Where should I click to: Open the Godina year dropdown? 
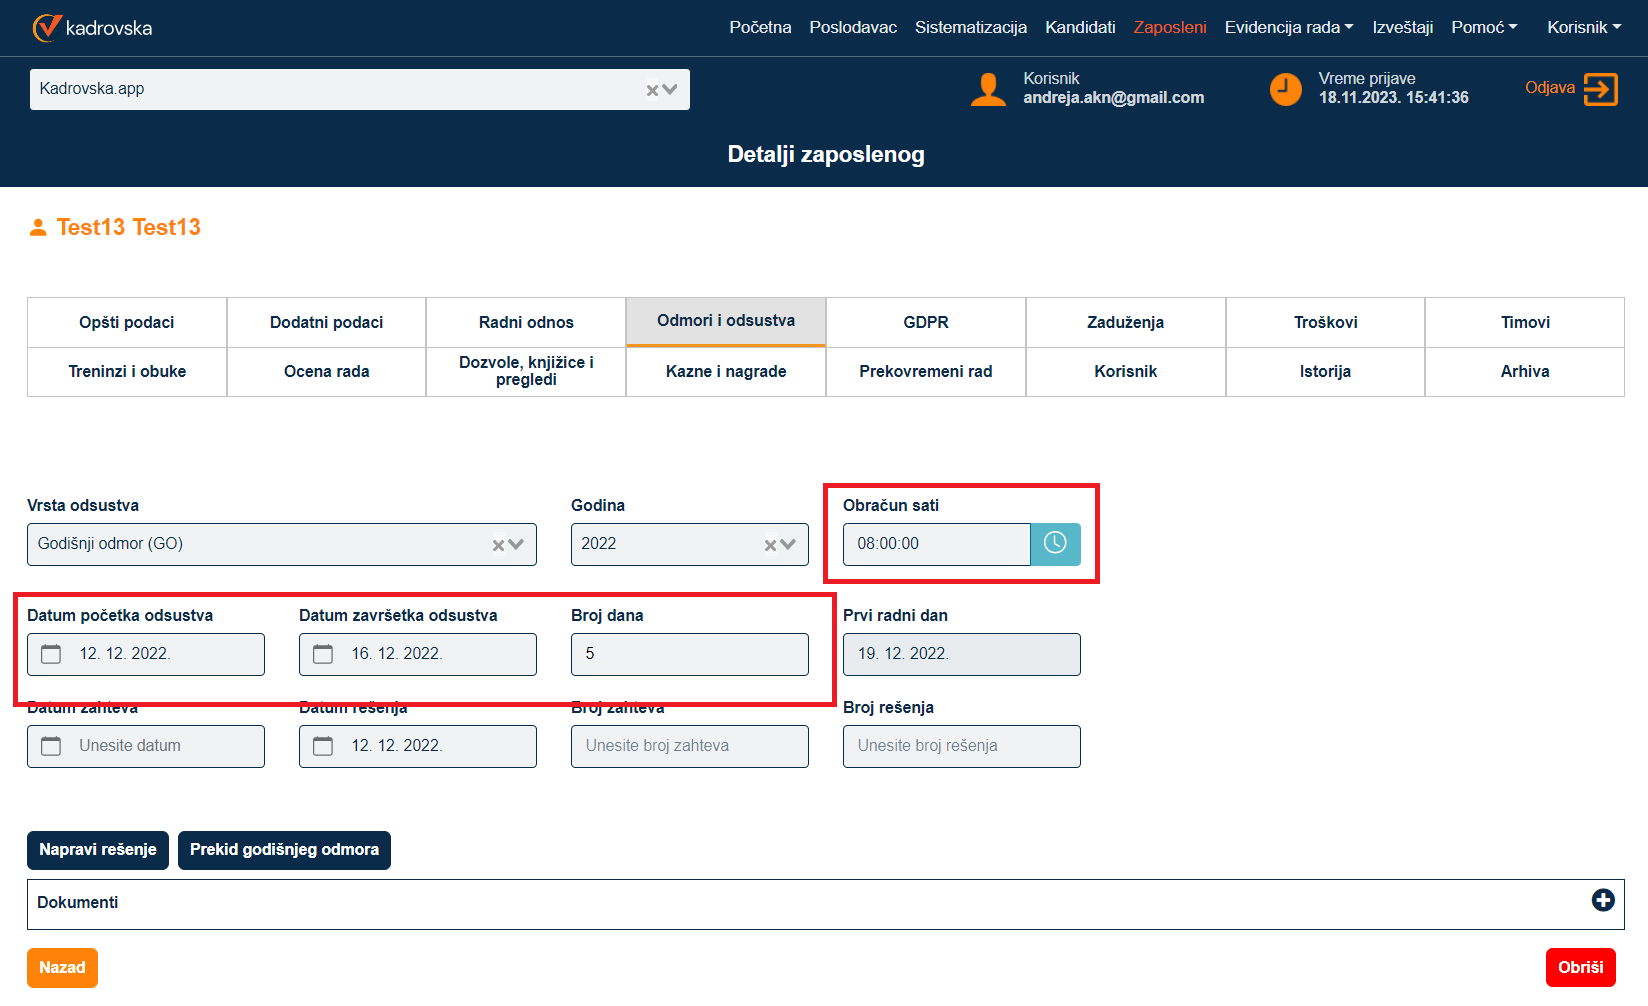click(788, 545)
